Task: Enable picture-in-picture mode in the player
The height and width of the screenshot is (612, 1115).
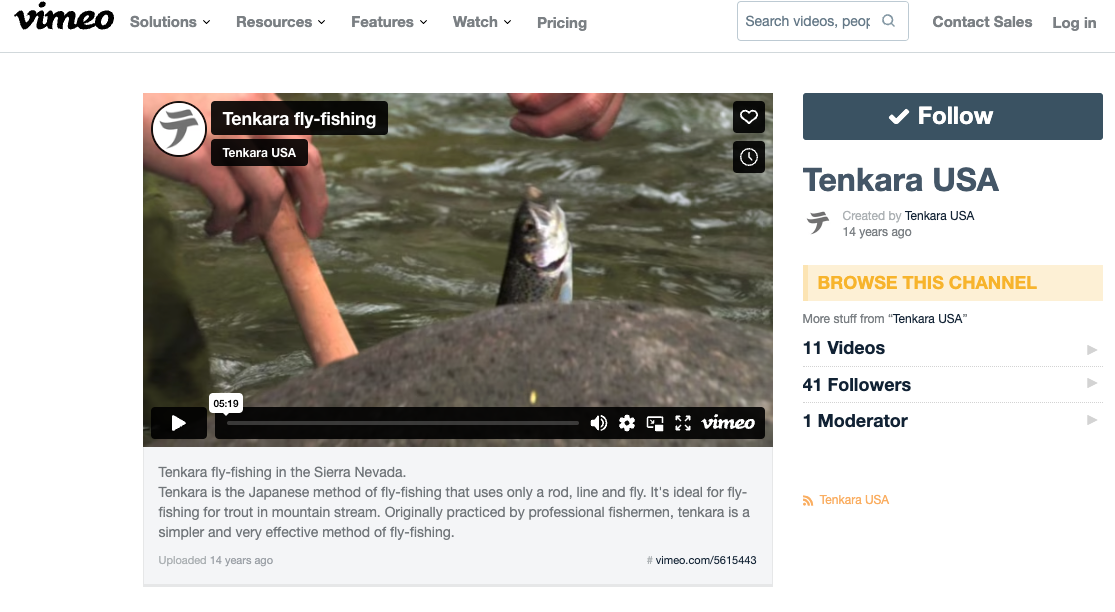Action: coord(655,423)
